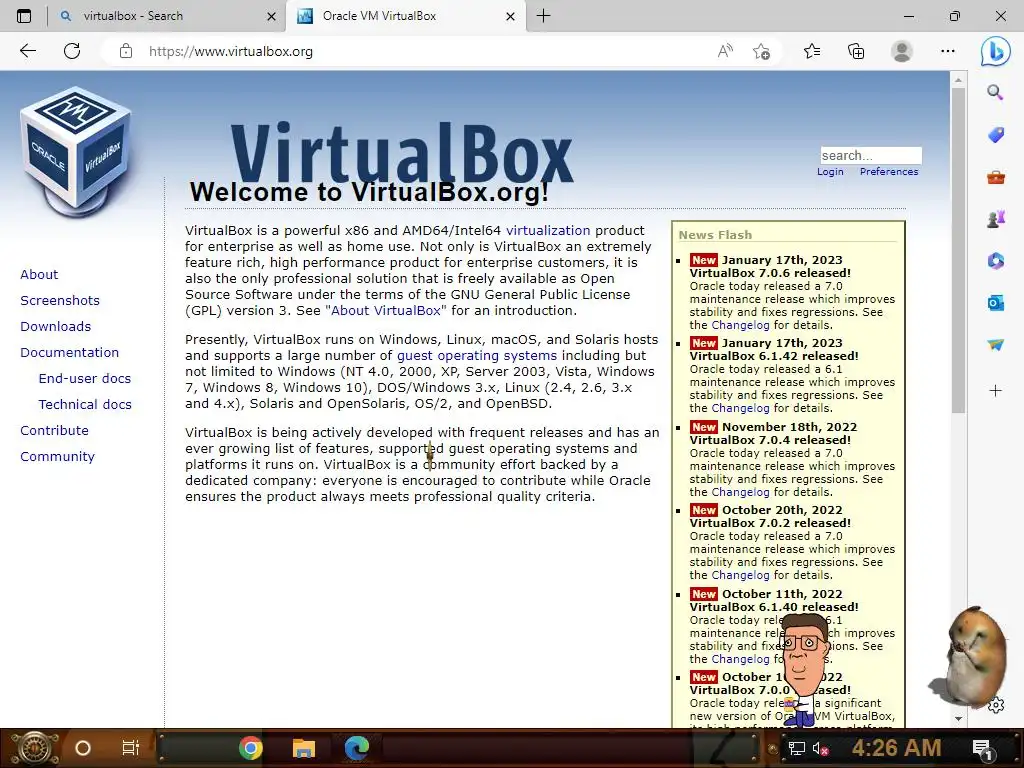Open the Microsoft 365 sidebar icon
The width and height of the screenshot is (1024, 768).
(995, 261)
